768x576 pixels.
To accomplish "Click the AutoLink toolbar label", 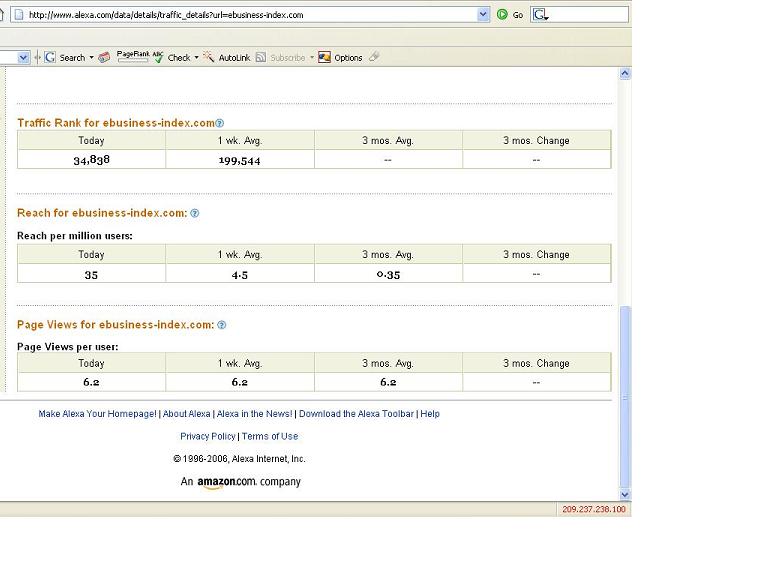I will [234, 58].
